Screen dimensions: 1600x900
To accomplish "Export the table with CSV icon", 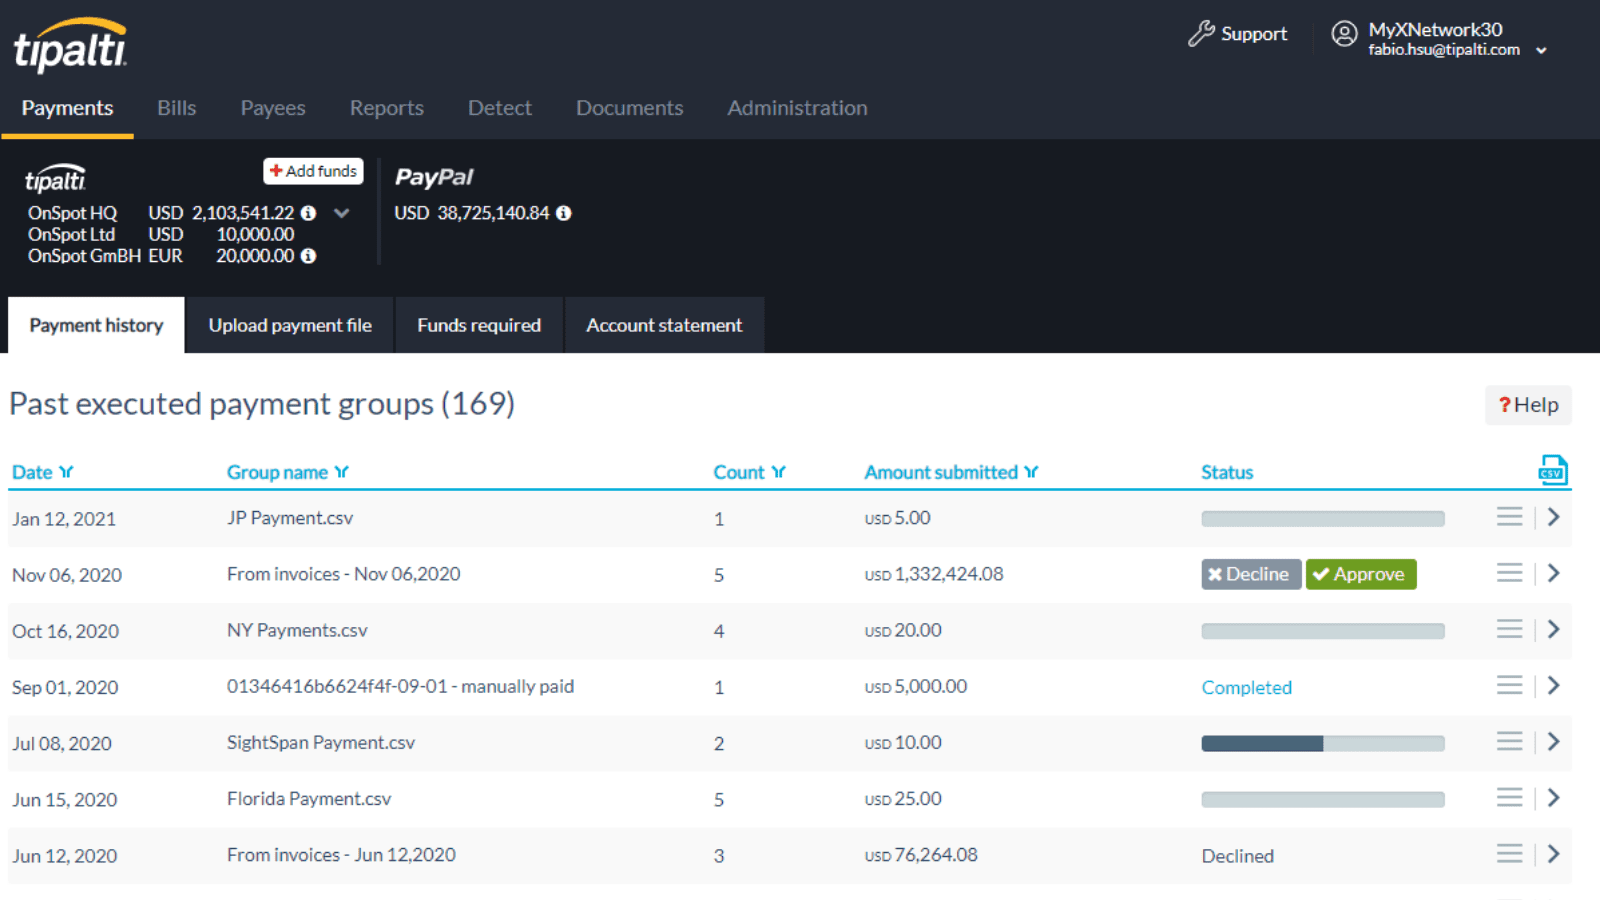I will [1552, 470].
